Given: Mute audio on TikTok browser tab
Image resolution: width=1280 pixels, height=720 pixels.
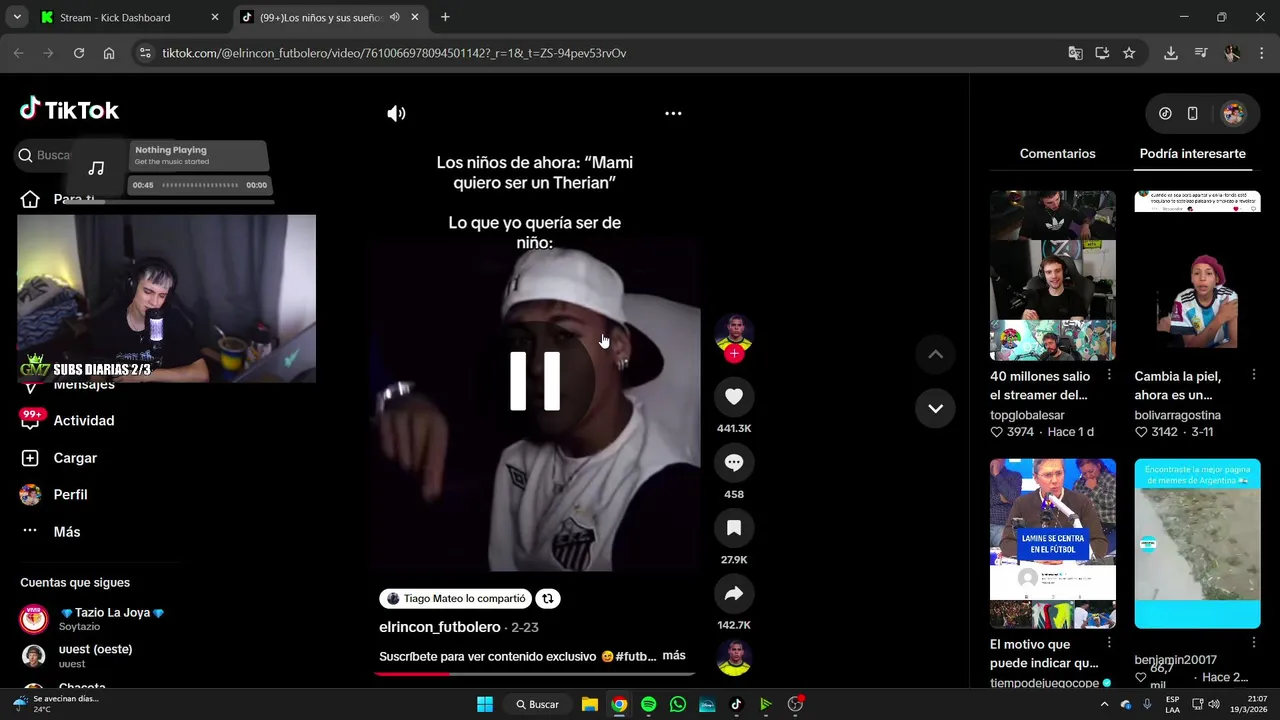Looking at the screenshot, I should coord(394,17).
